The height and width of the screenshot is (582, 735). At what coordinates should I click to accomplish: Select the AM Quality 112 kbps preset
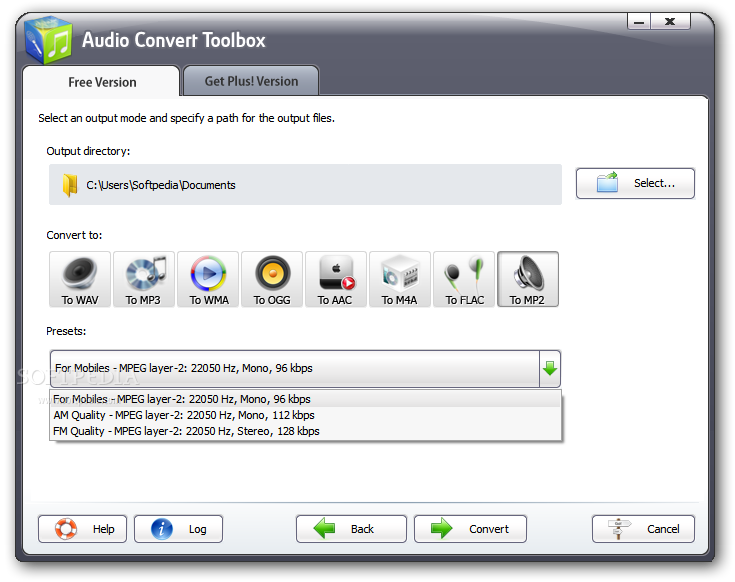tap(305, 415)
